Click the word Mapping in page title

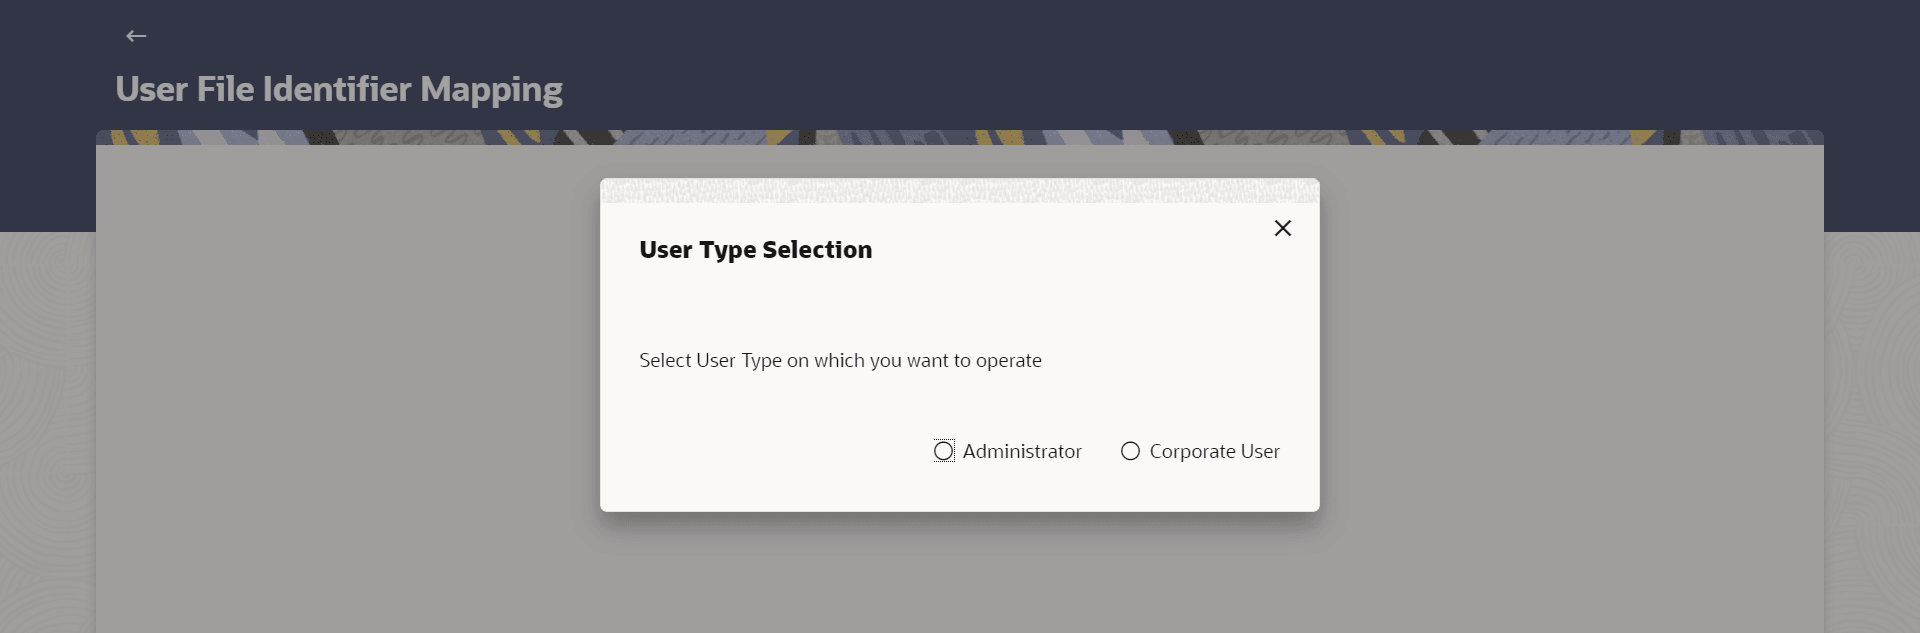(491, 90)
